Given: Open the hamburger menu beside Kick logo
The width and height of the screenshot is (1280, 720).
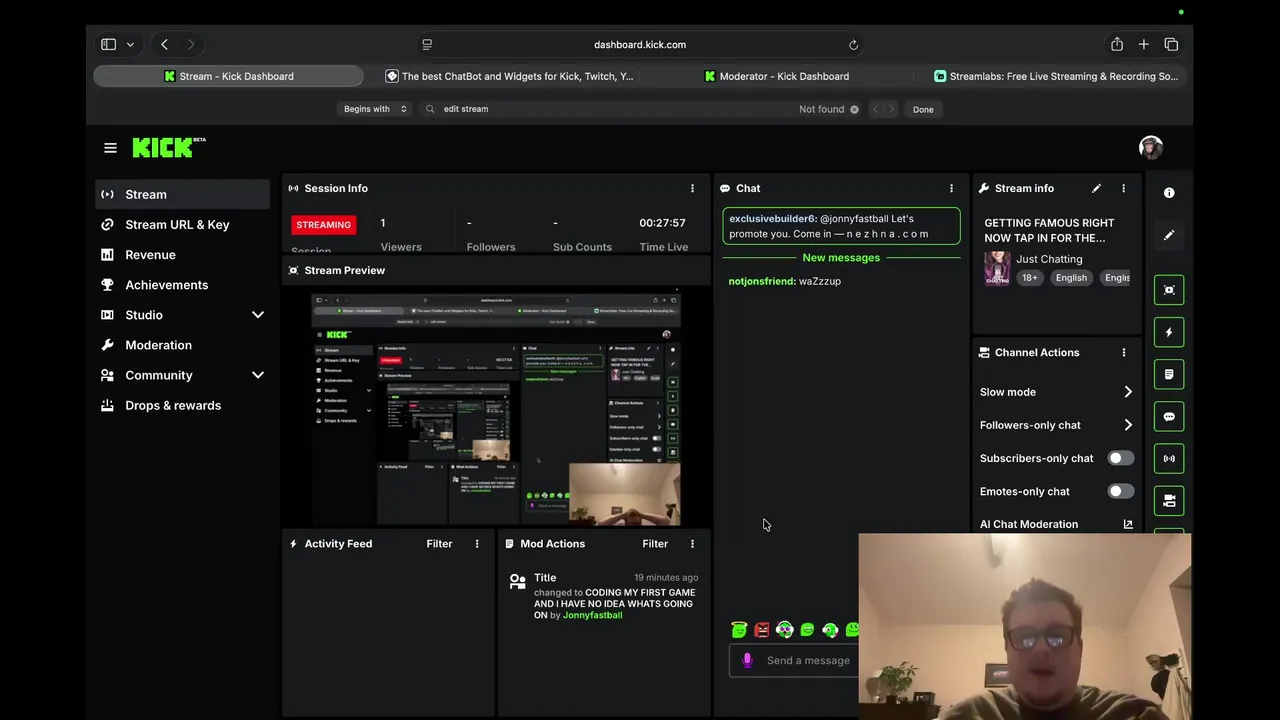Looking at the screenshot, I should click(110, 148).
